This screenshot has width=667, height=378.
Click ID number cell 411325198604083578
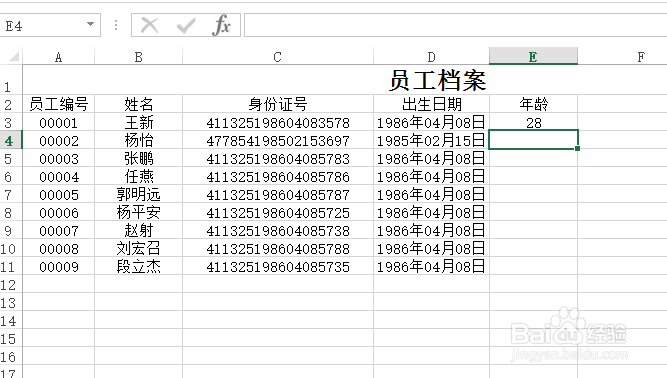click(278, 122)
